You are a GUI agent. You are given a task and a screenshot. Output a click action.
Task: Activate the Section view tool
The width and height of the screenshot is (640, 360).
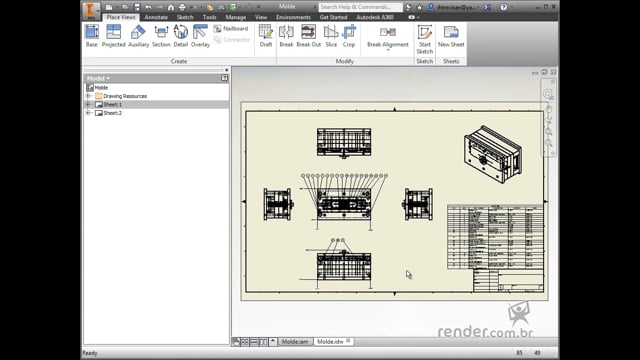click(161, 36)
